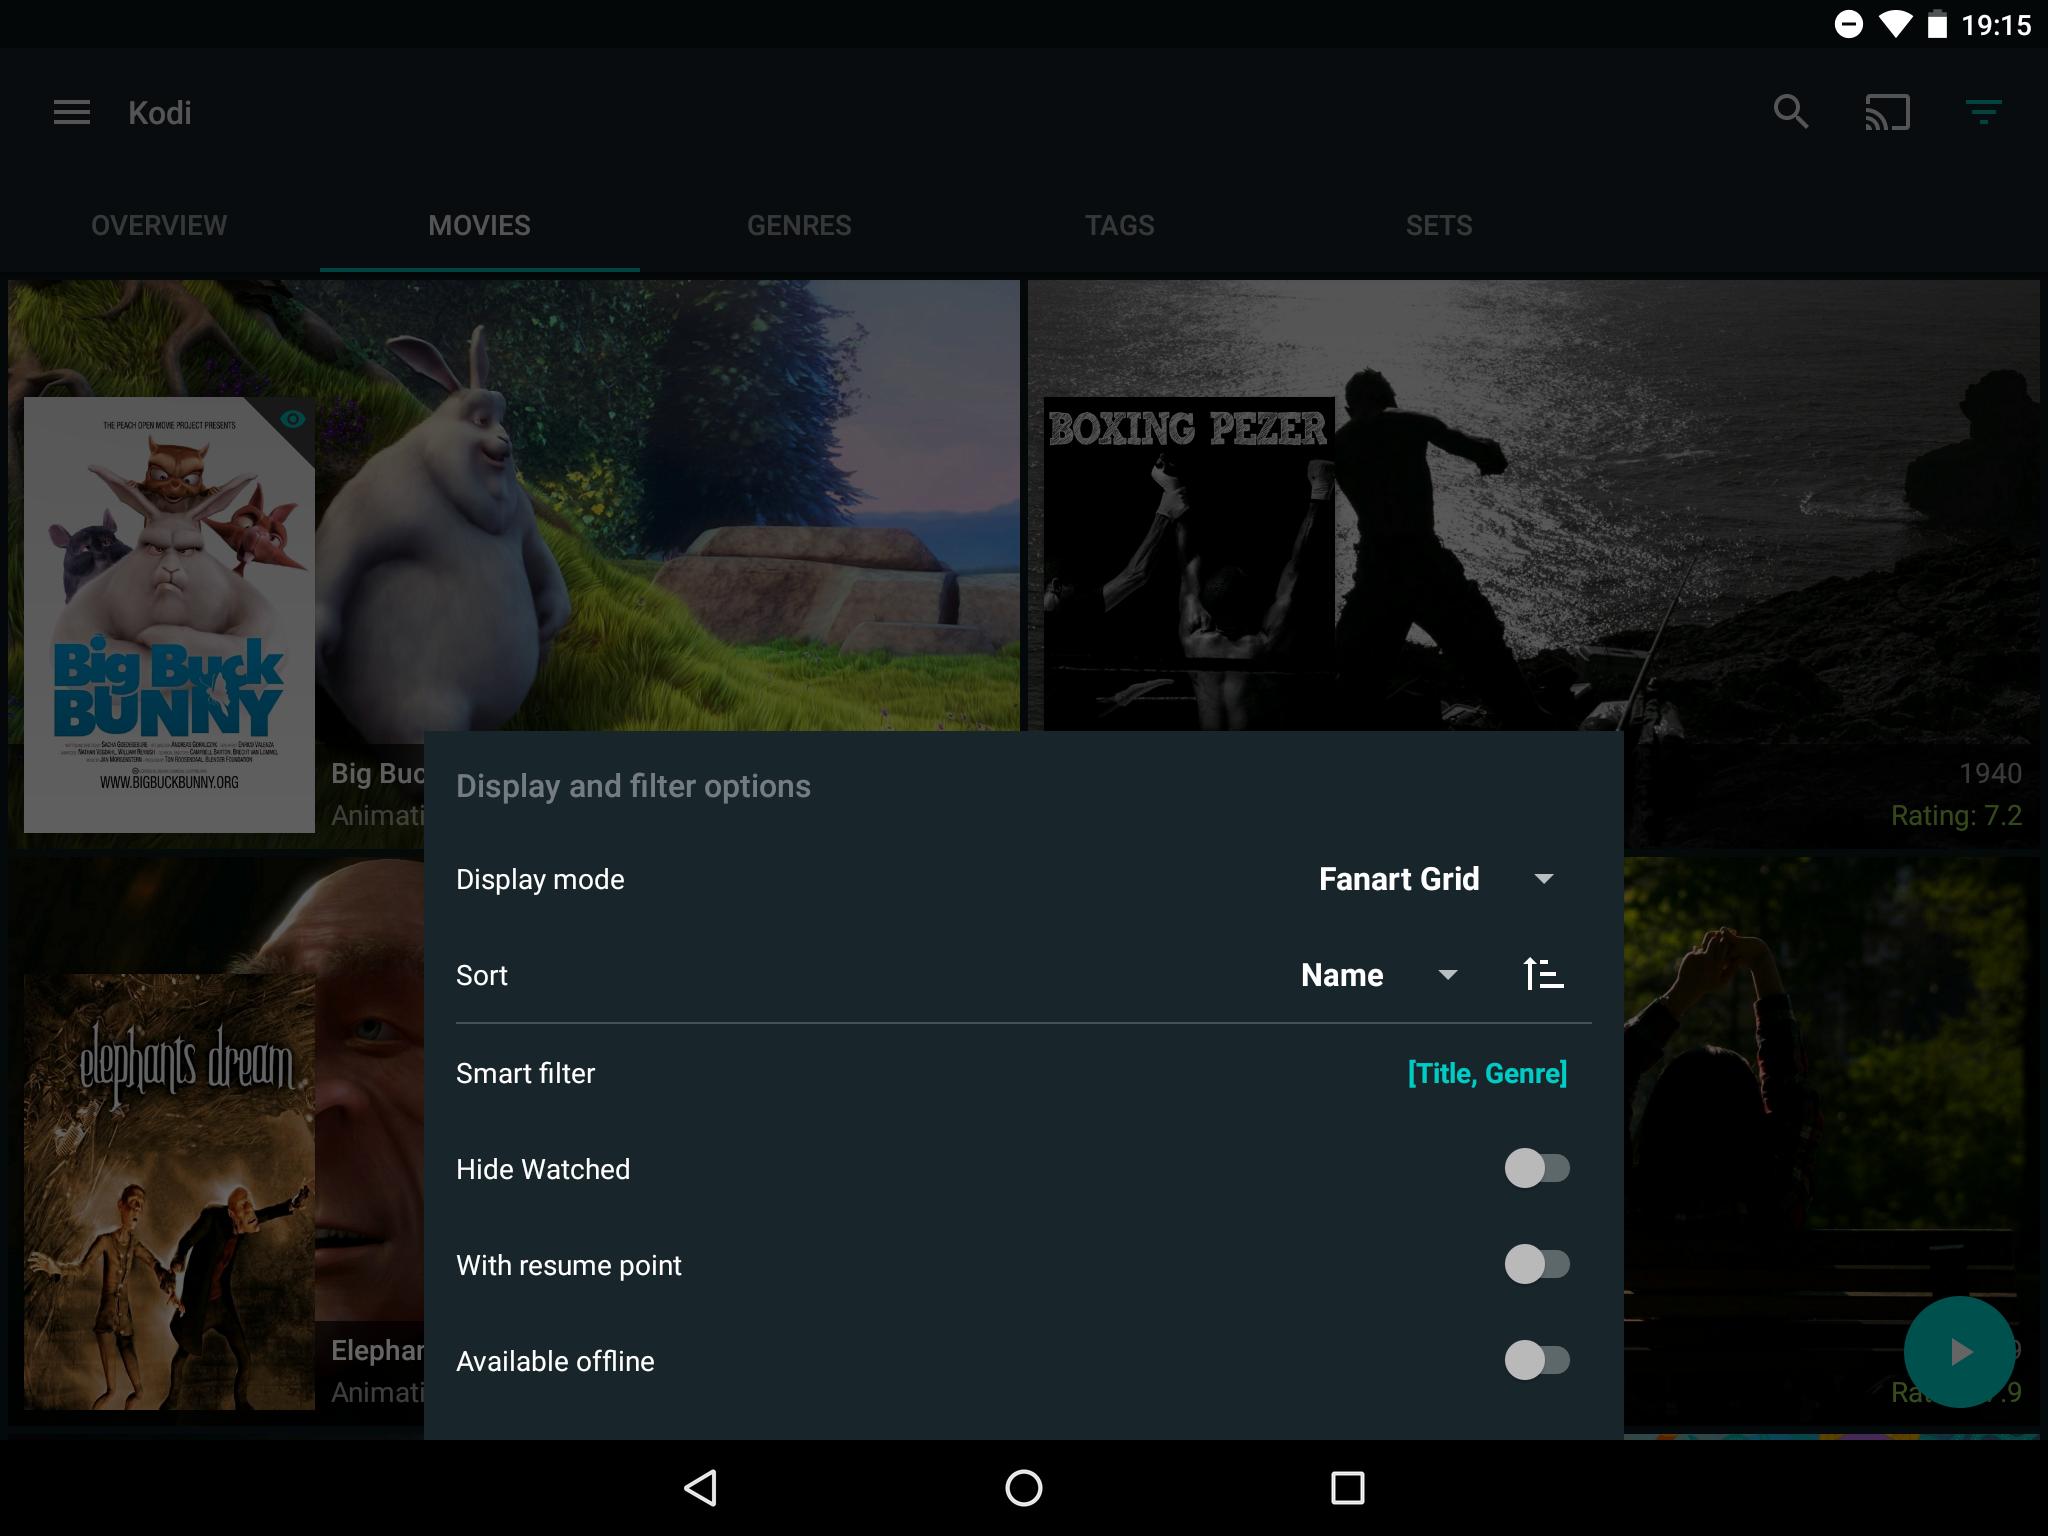Tap Display and filter options heading
This screenshot has width=2048, height=1536.
[633, 786]
